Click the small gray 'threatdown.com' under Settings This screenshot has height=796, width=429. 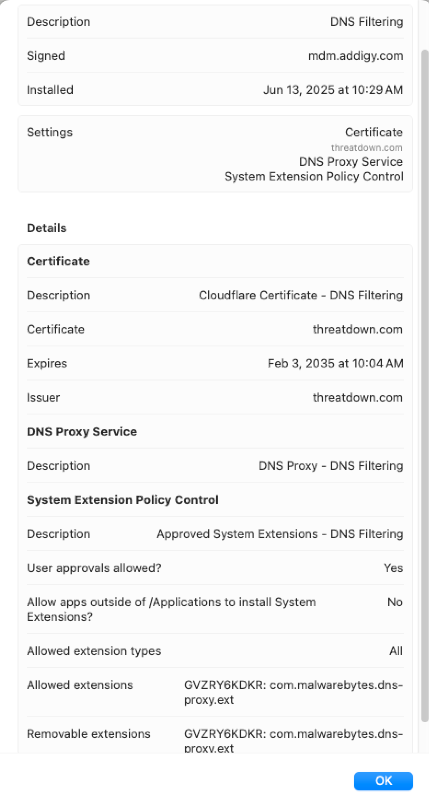[x=367, y=148]
